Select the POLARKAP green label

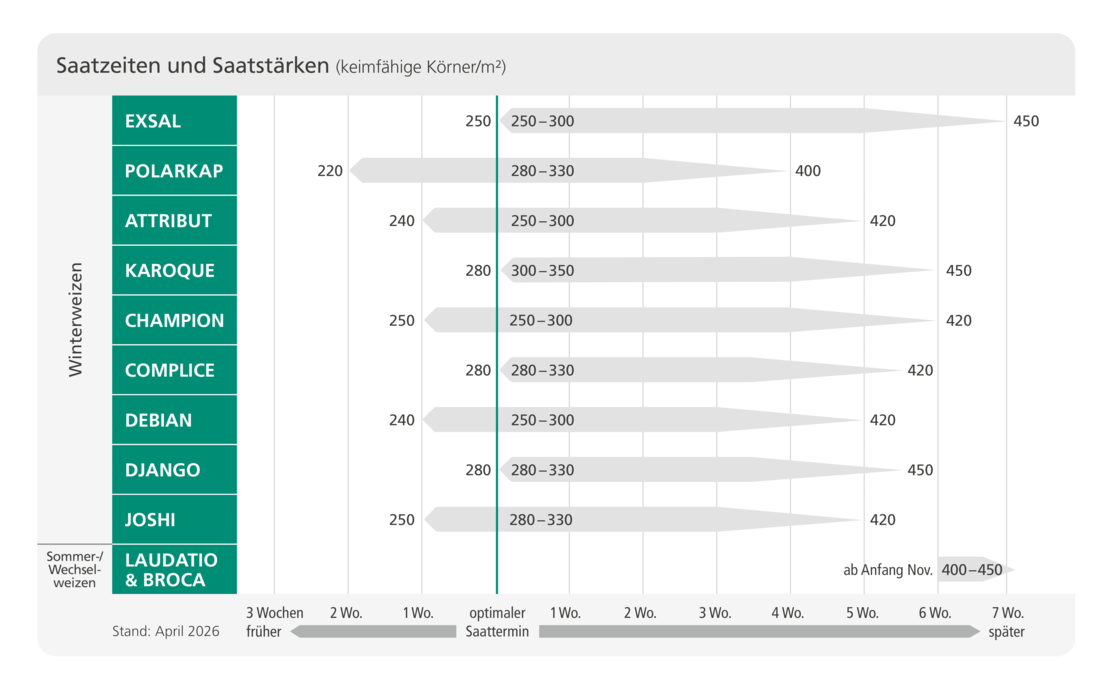174,171
